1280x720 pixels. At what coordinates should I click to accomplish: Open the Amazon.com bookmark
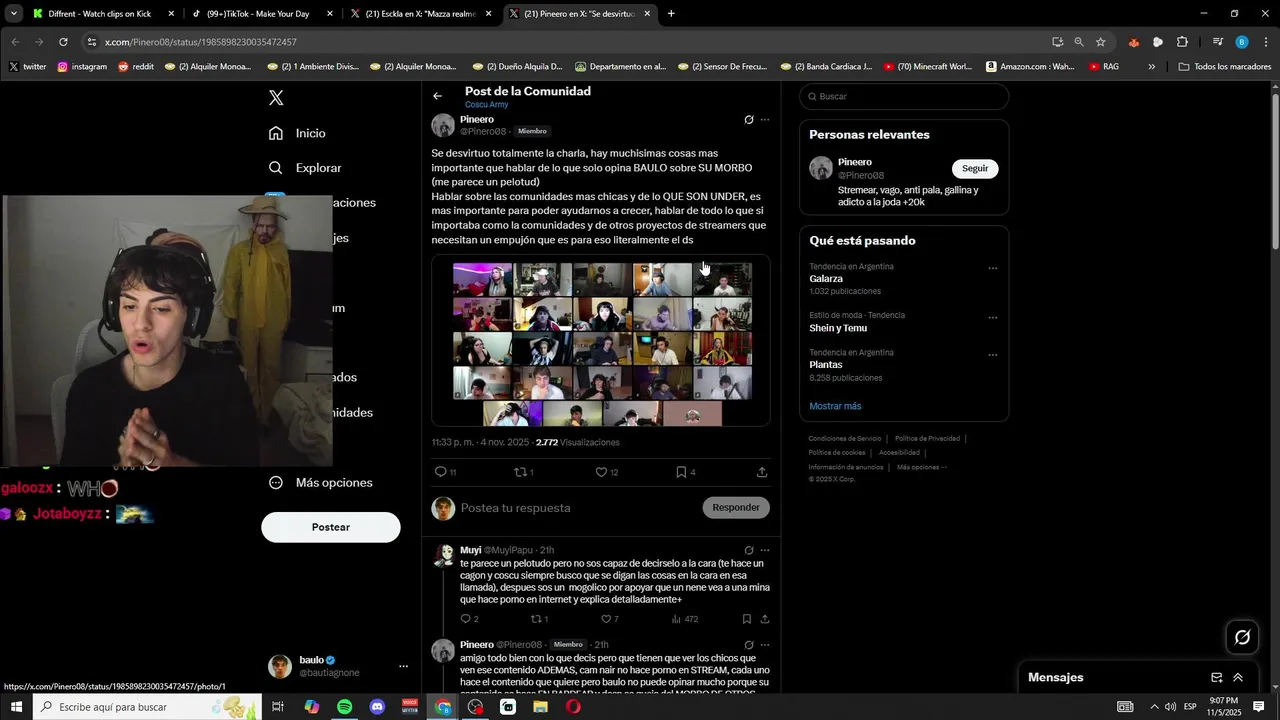[1030, 67]
